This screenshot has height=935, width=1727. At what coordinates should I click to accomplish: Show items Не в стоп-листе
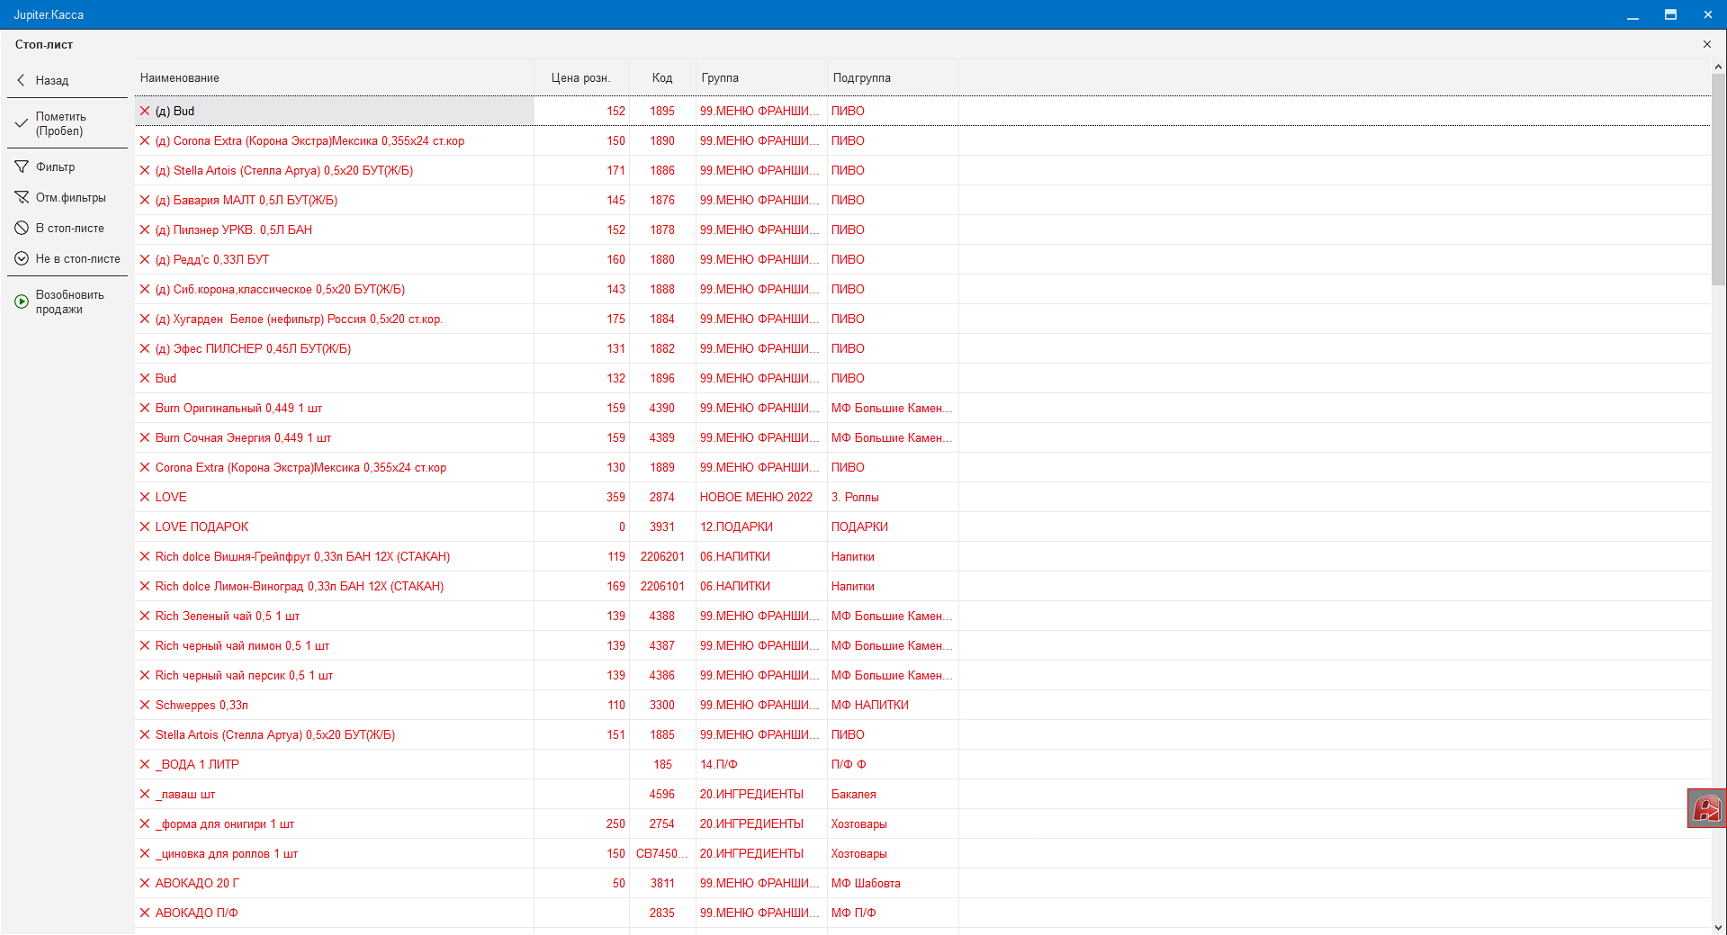click(67, 258)
